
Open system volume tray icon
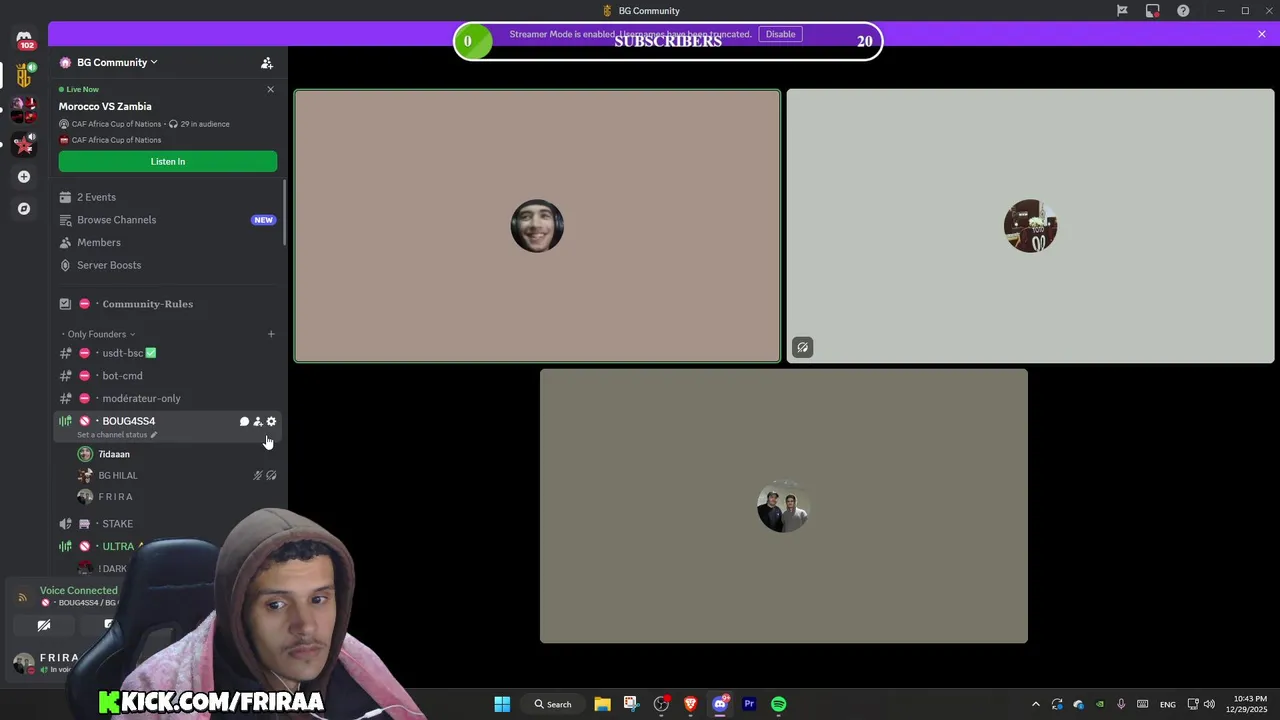click(1209, 704)
